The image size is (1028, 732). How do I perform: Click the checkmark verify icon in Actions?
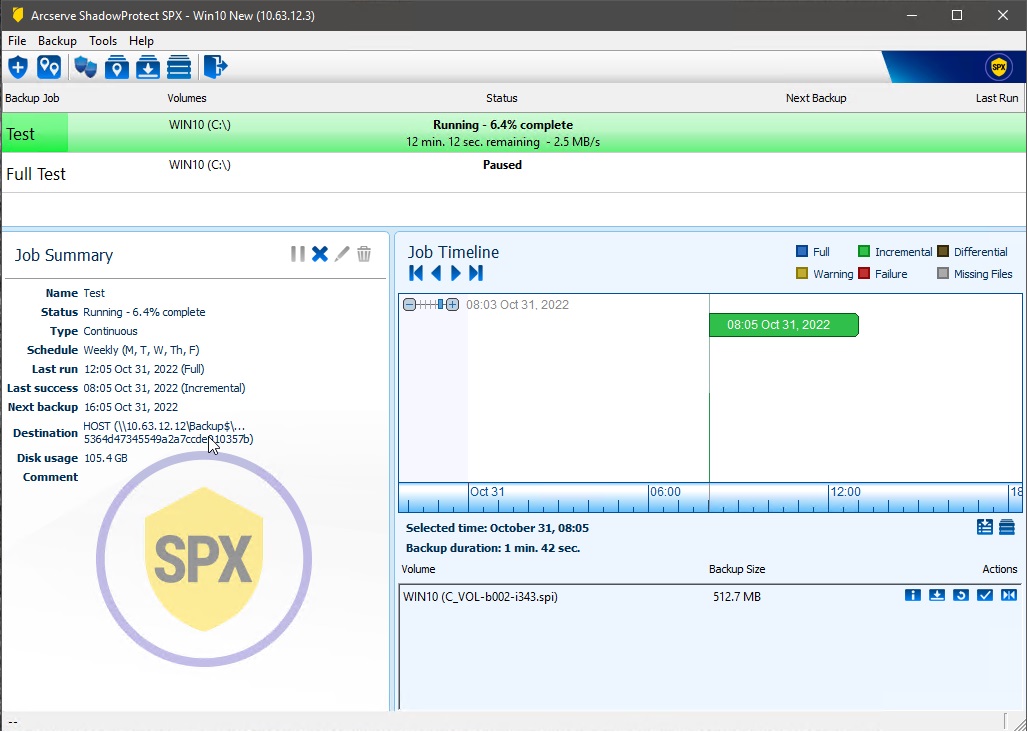click(x=985, y=596)
